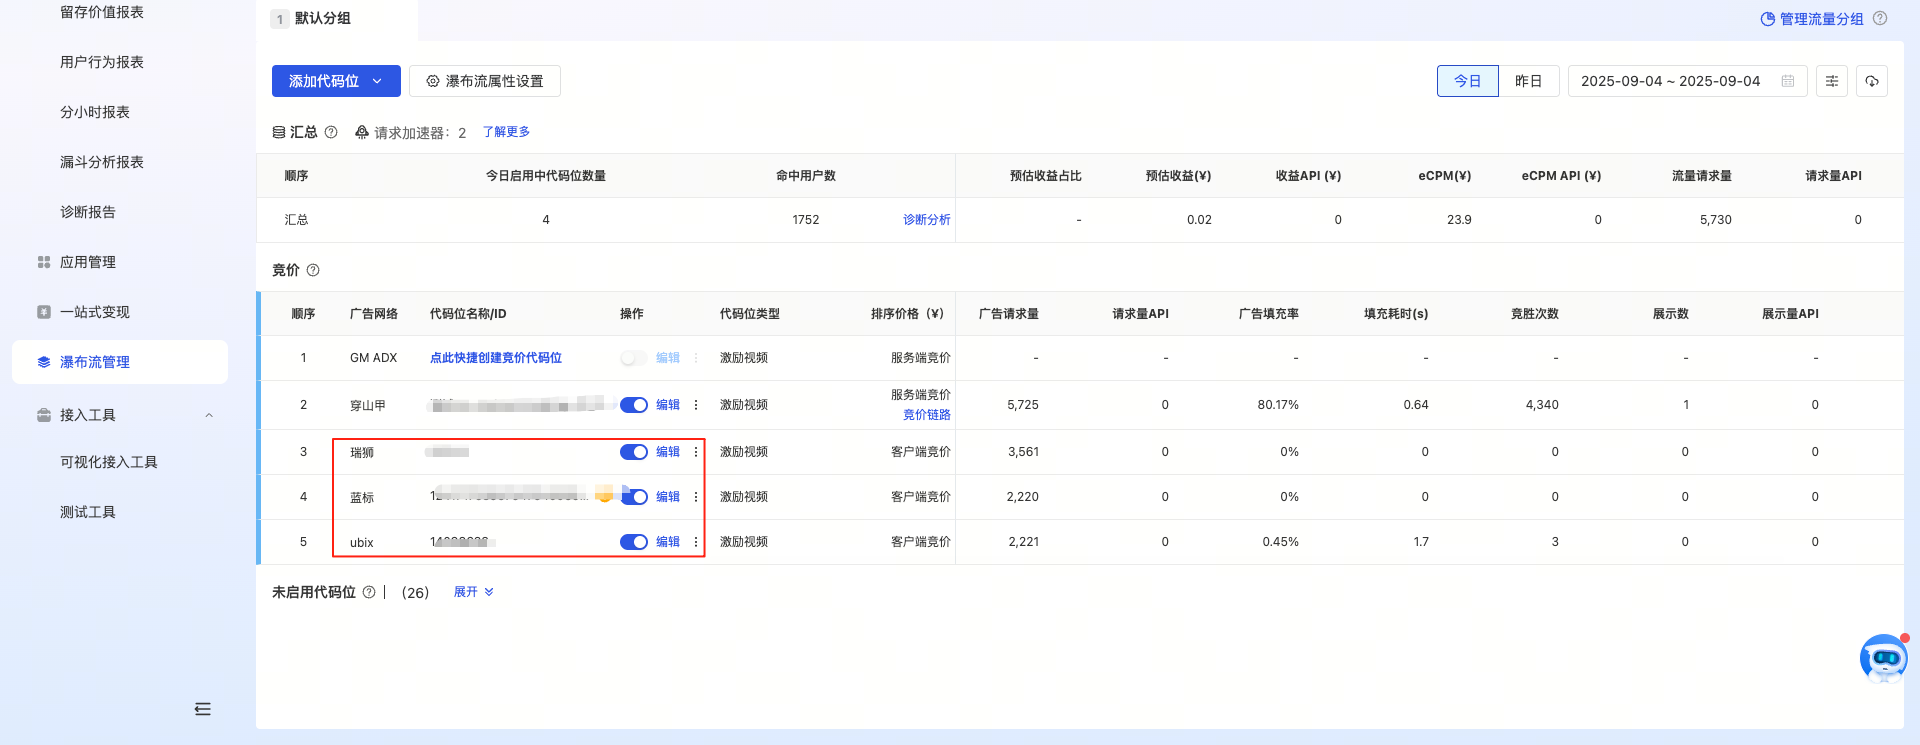The image size is (1920, 745).
Task: Collapse the 接入工具 sidebar section
Action: coord(209,415)
